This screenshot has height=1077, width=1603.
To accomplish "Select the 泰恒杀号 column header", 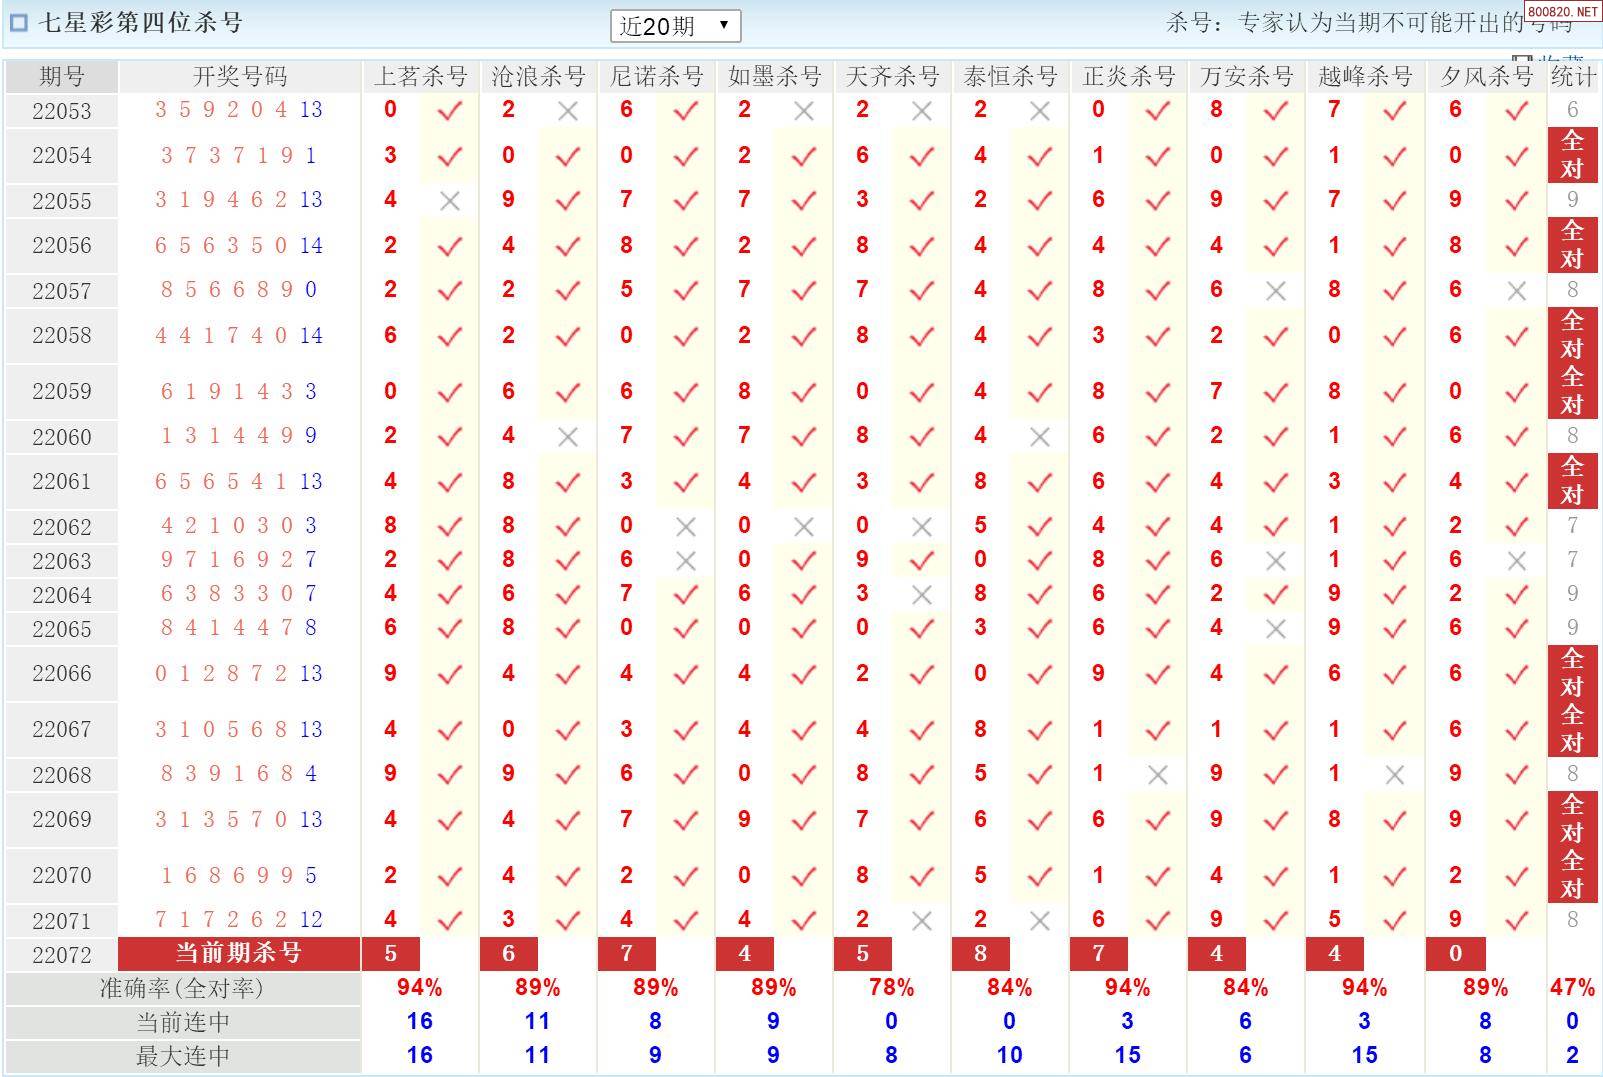I will [x=1010, y=77].
